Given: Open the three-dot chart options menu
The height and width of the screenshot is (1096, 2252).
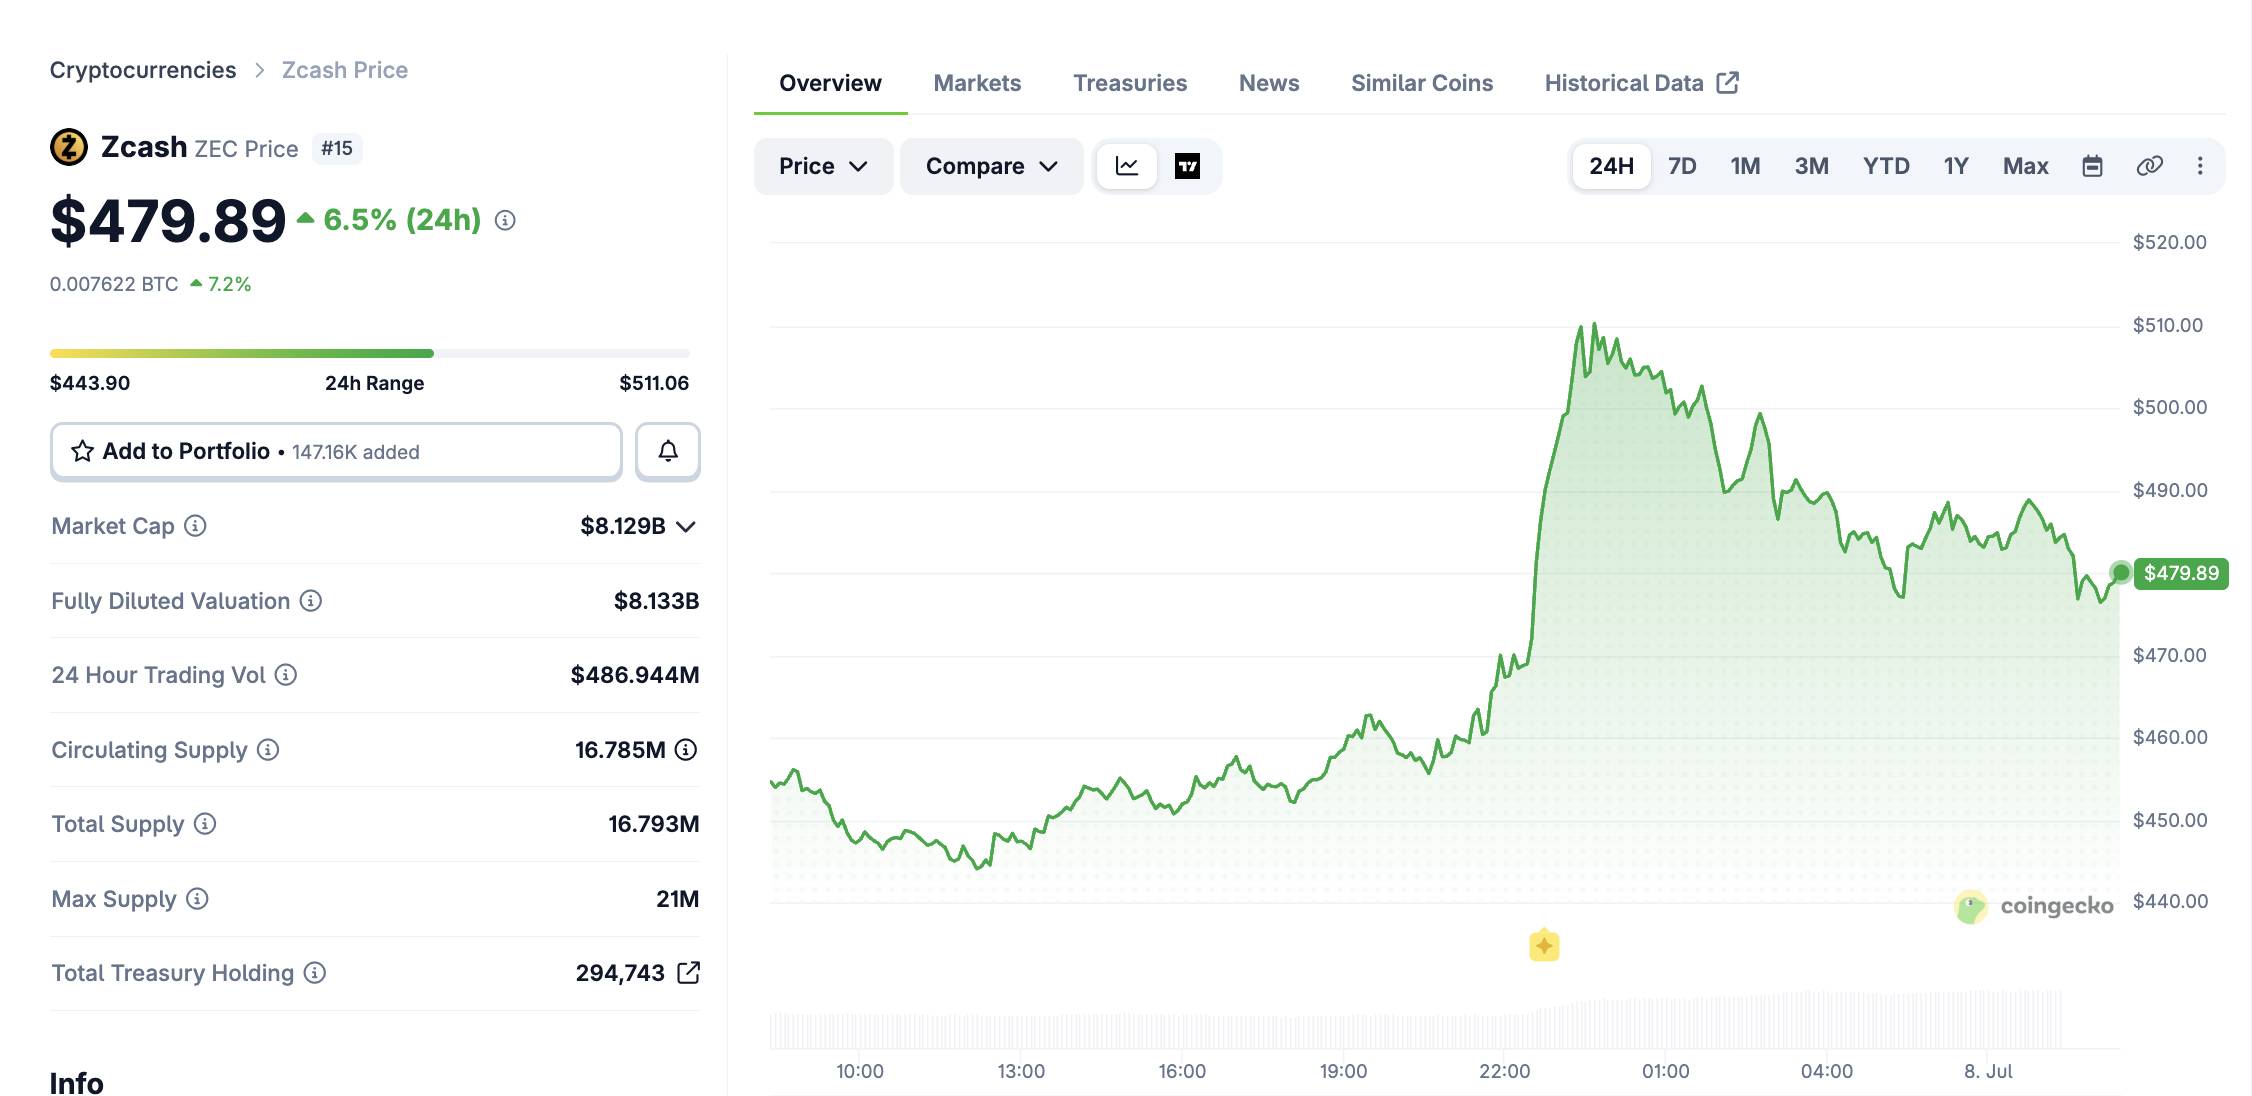Looking at the screenshot, I should click(2200, 166).
